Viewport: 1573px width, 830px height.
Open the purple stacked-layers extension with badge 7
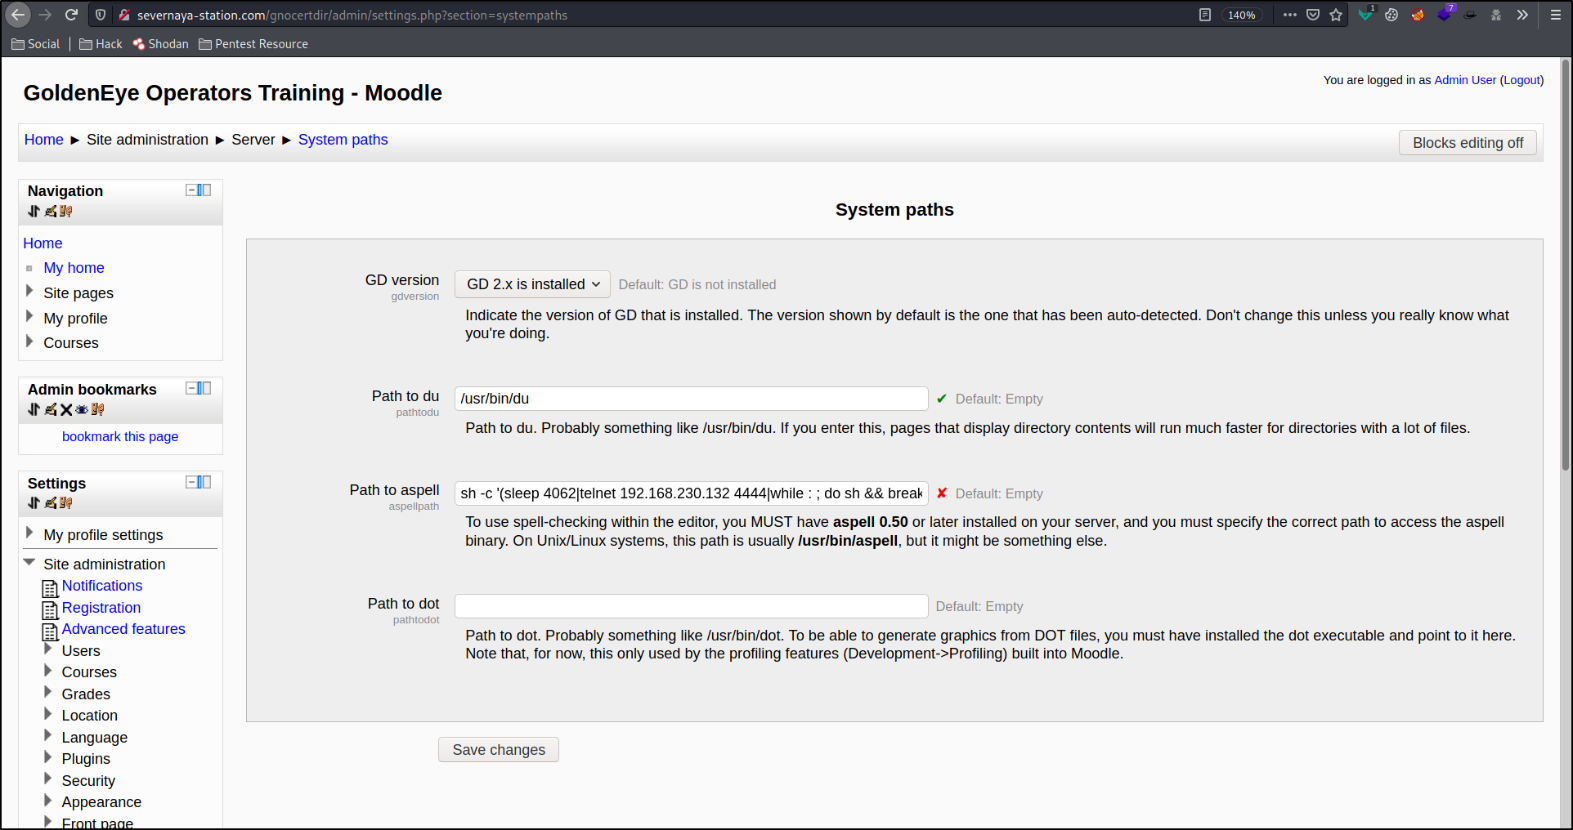coord(1445,14)
